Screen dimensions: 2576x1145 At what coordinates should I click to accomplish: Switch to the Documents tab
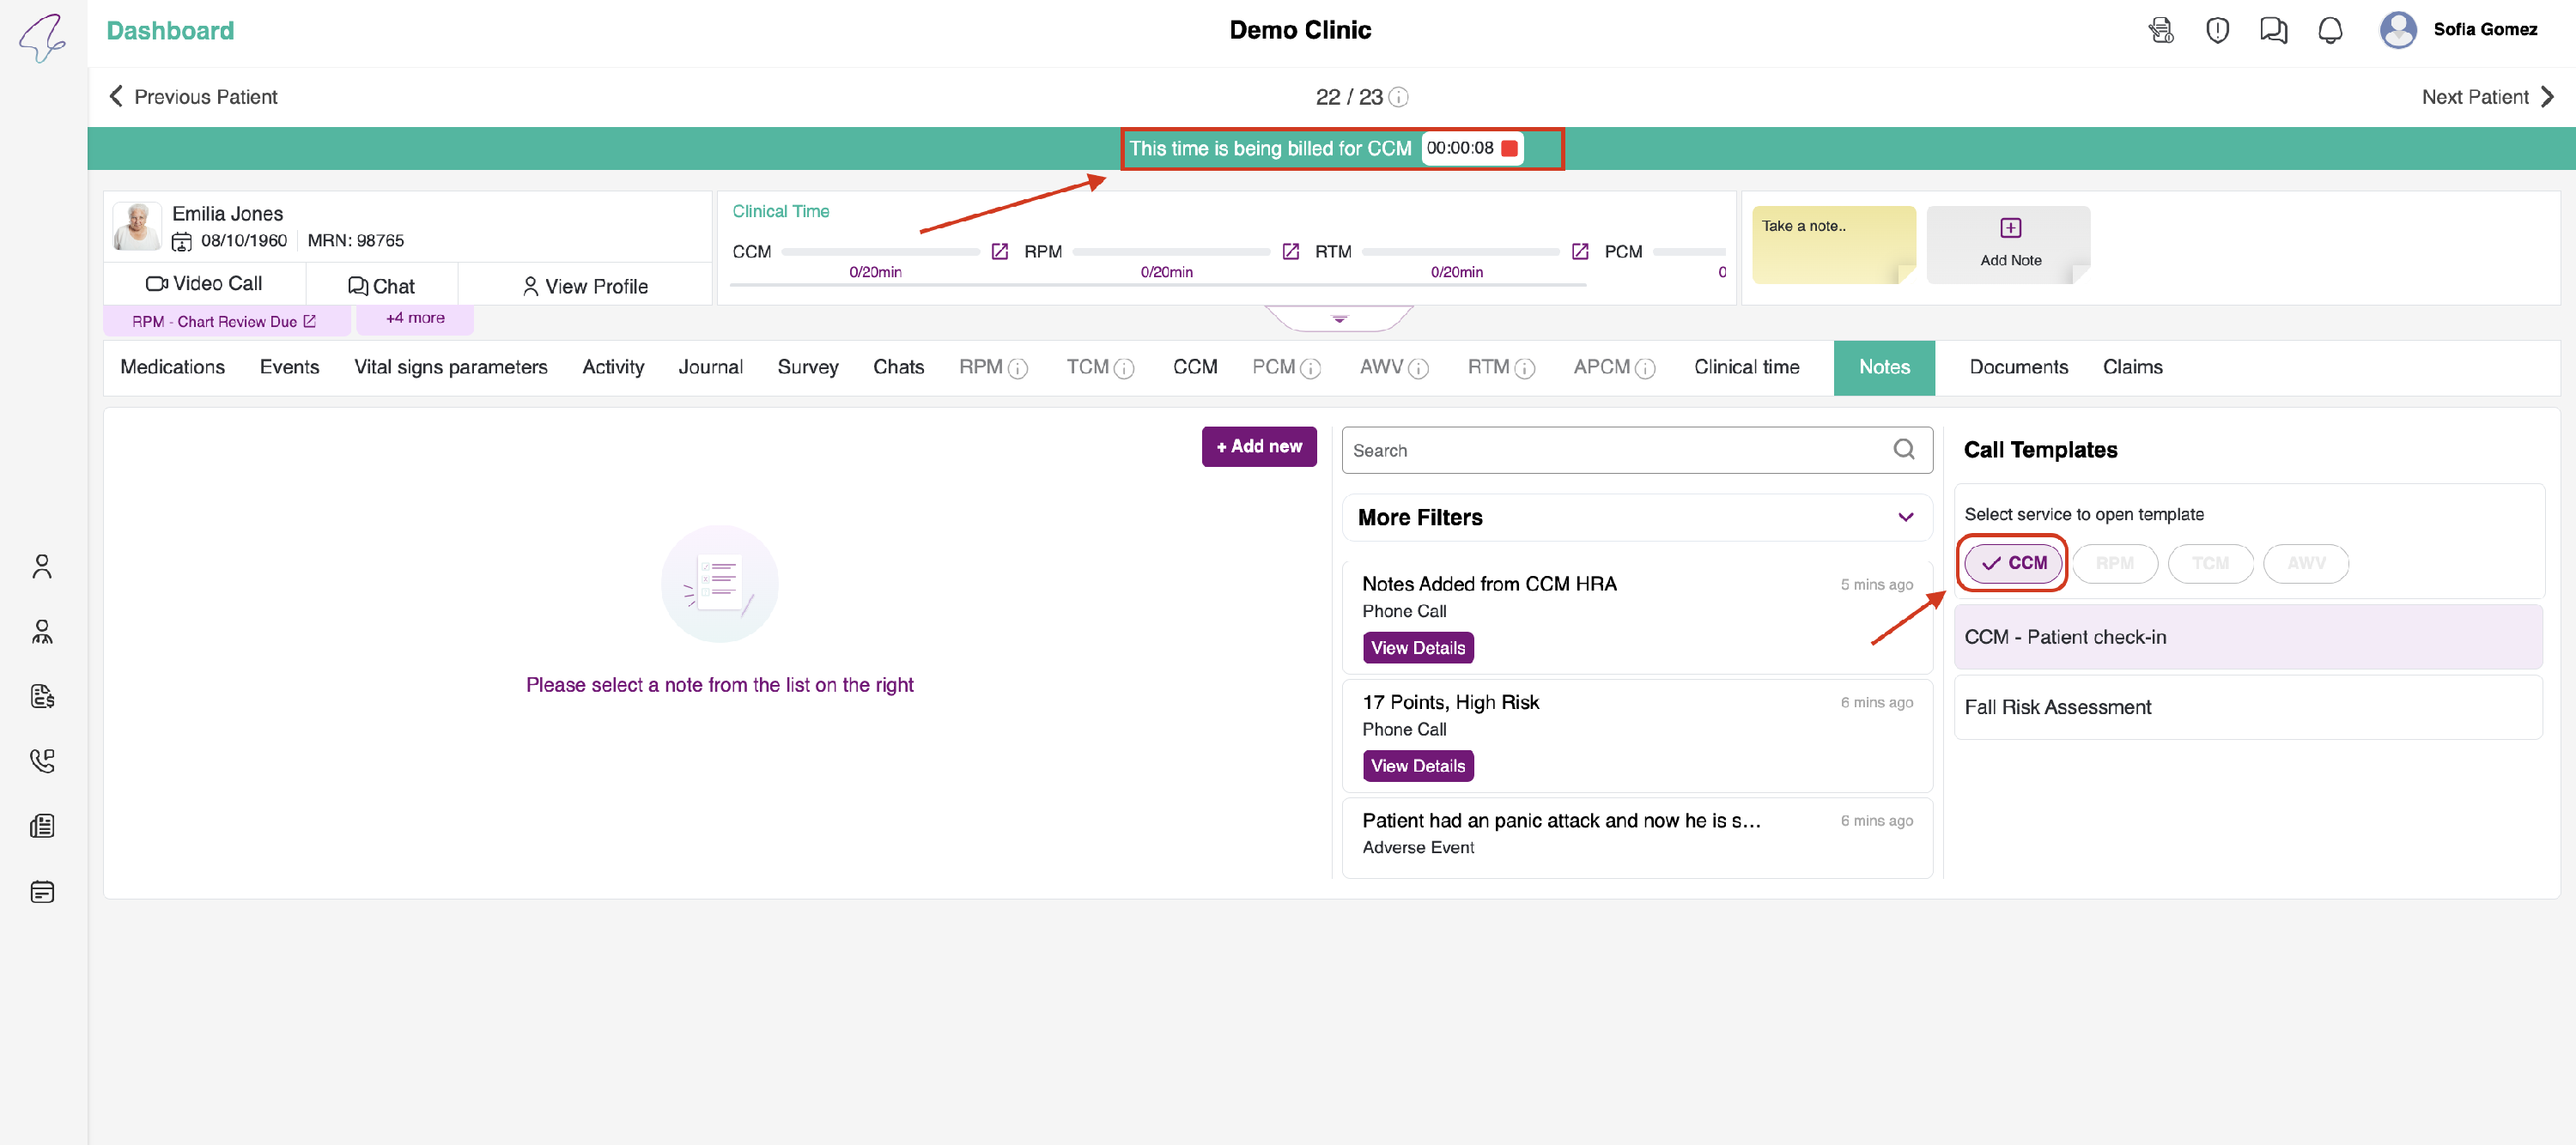2017,367
